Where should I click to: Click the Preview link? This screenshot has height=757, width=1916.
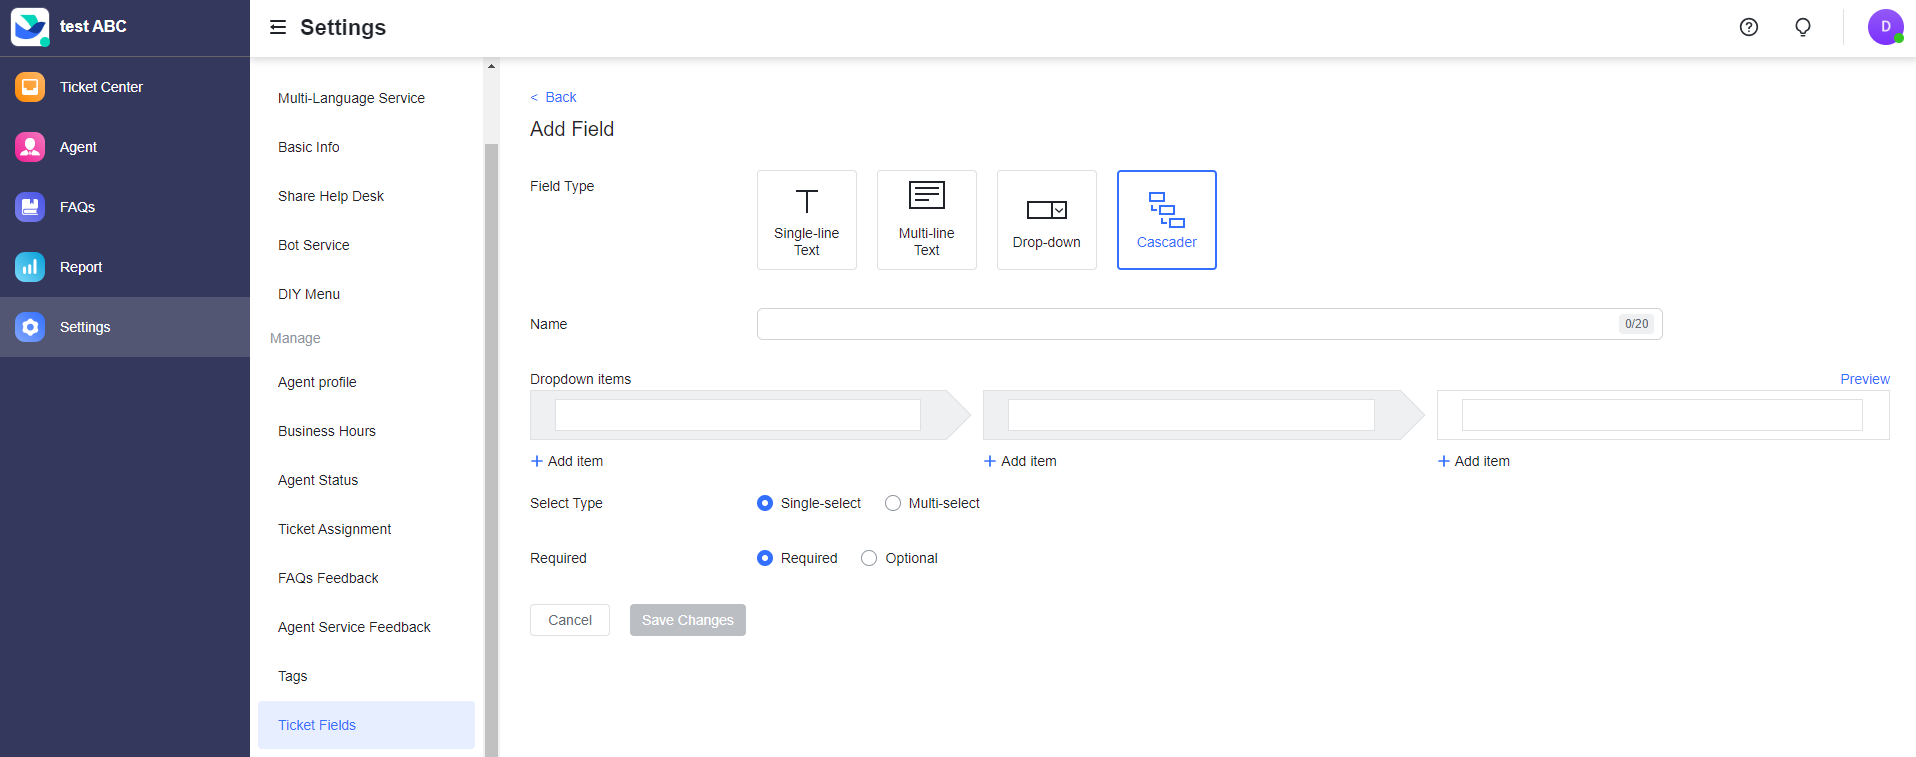[x=1865, y=379]
